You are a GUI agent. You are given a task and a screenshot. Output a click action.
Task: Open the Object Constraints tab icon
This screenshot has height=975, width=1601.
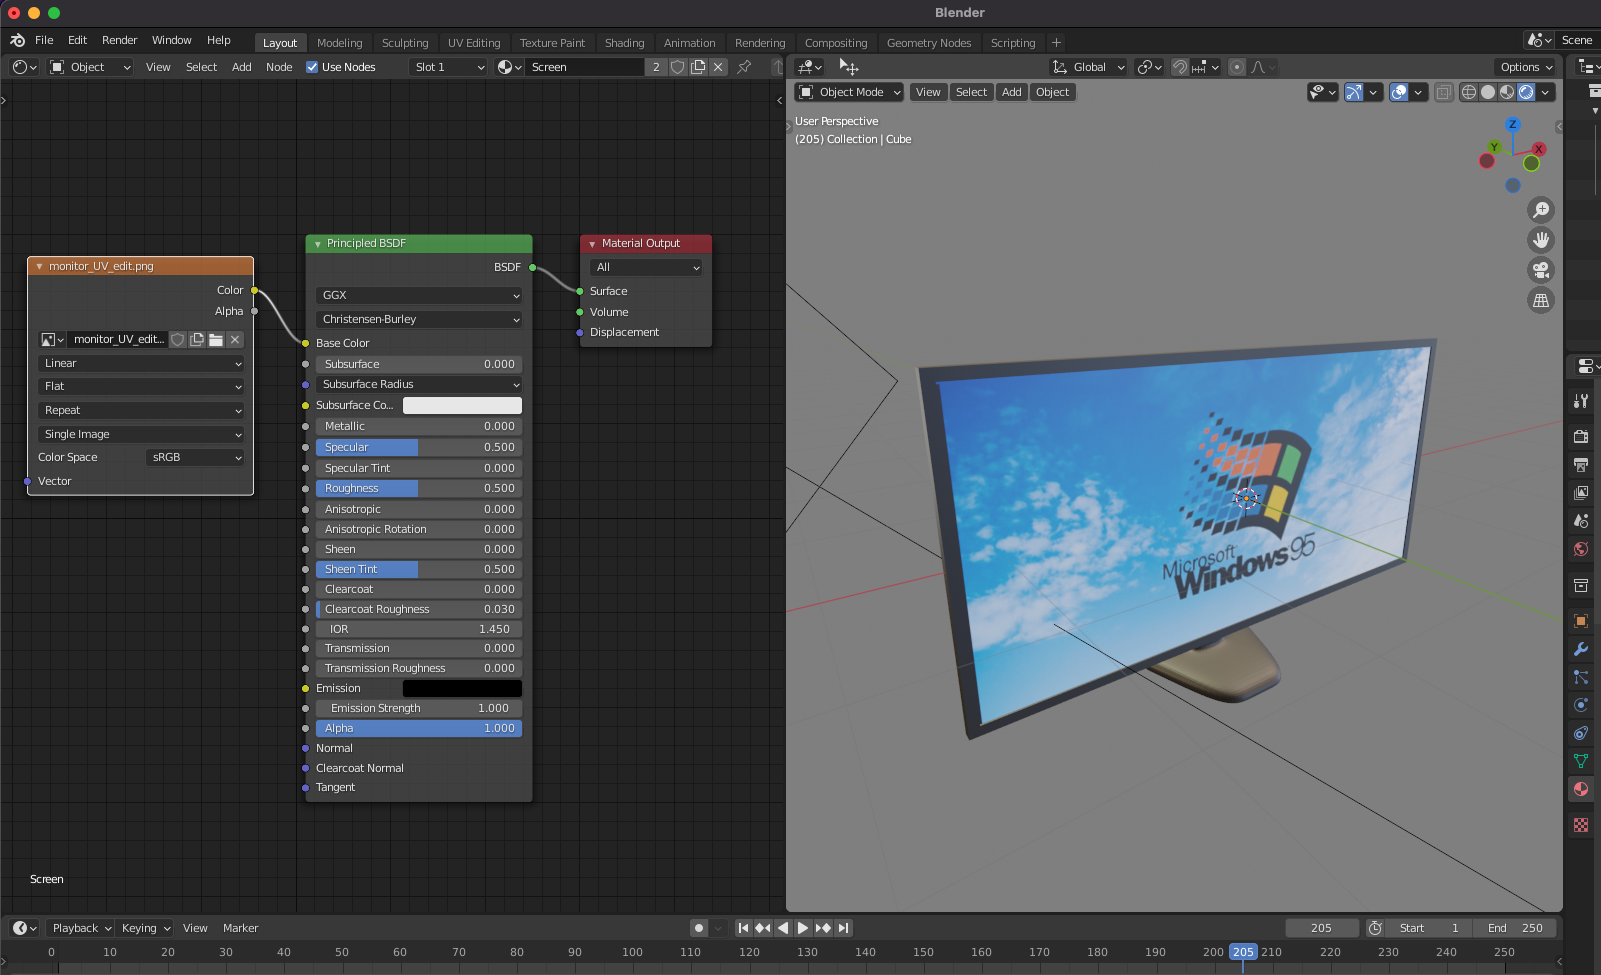coord(1581,733)
